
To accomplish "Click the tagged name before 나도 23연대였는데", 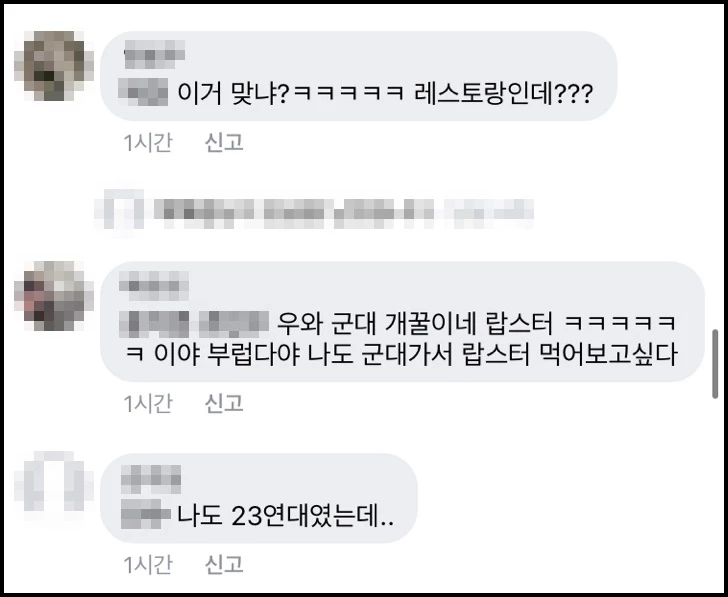I will (x=146, y=514).
